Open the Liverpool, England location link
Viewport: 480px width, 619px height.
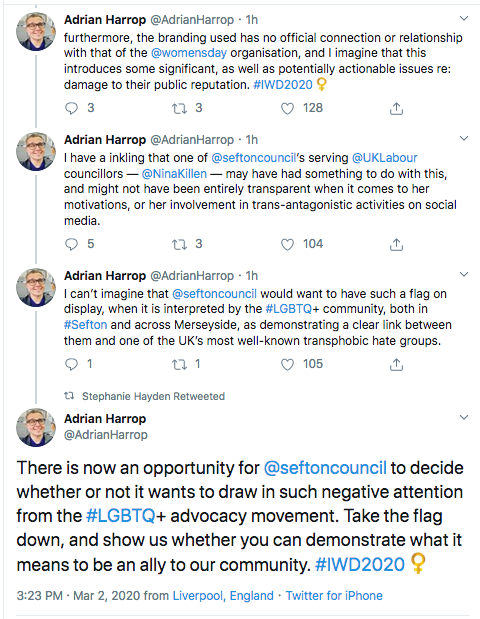point(223,595)
